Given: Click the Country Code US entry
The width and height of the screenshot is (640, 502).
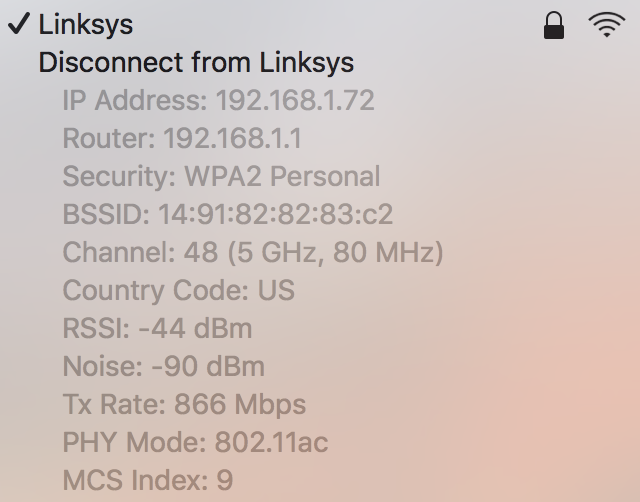Looking at the screenshot, I should 178,290.
